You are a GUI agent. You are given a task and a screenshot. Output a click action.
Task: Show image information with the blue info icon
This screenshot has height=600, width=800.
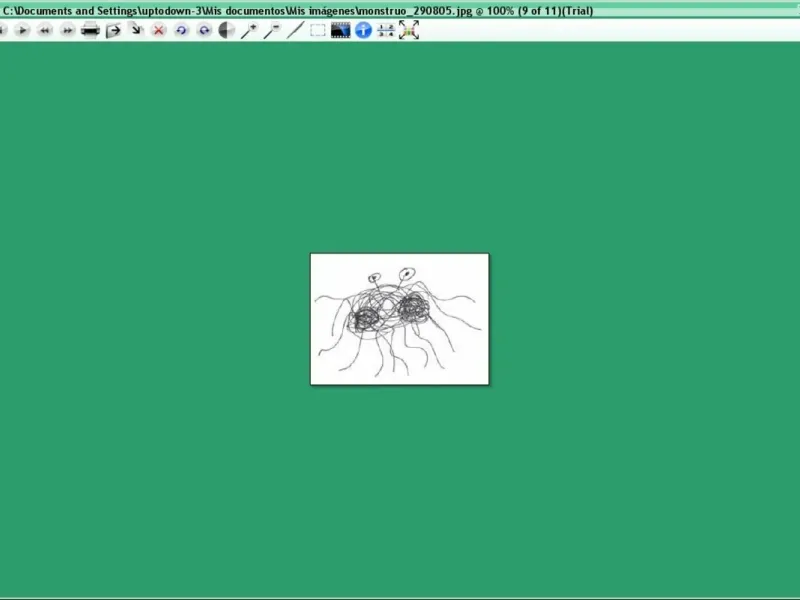pyautogui.click(x=363, y=31)
